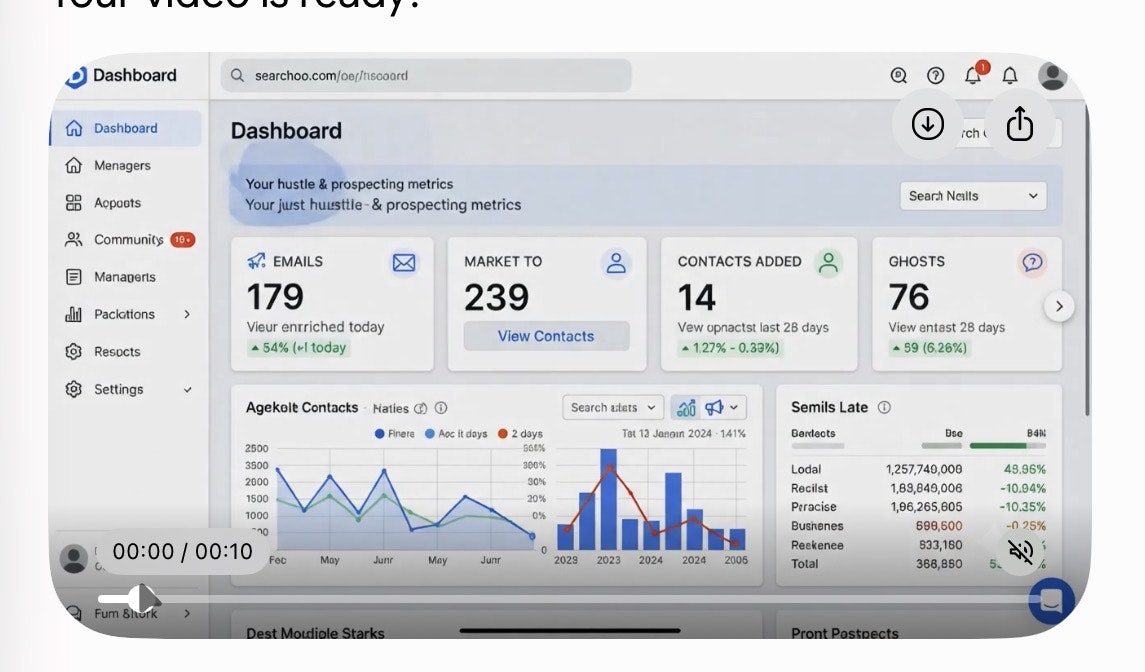This screenshot has width=1145, height=672.
Task: Click the Market To person icon
Action: pyautogui.click(x=616, y=263)
